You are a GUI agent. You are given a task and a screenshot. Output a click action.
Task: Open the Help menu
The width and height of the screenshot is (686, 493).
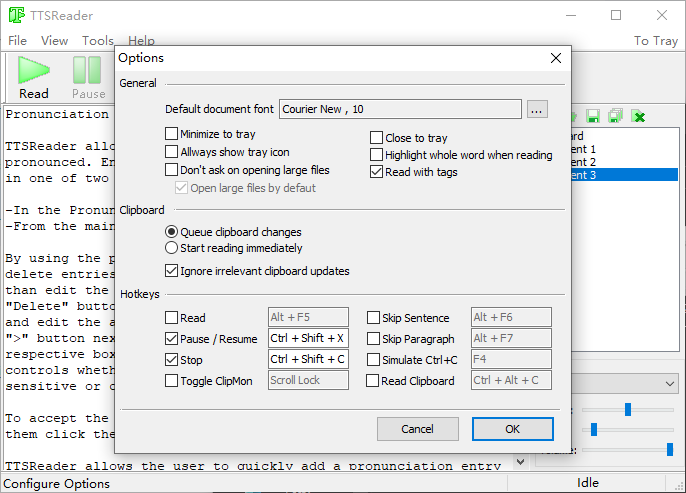[141, 41]
